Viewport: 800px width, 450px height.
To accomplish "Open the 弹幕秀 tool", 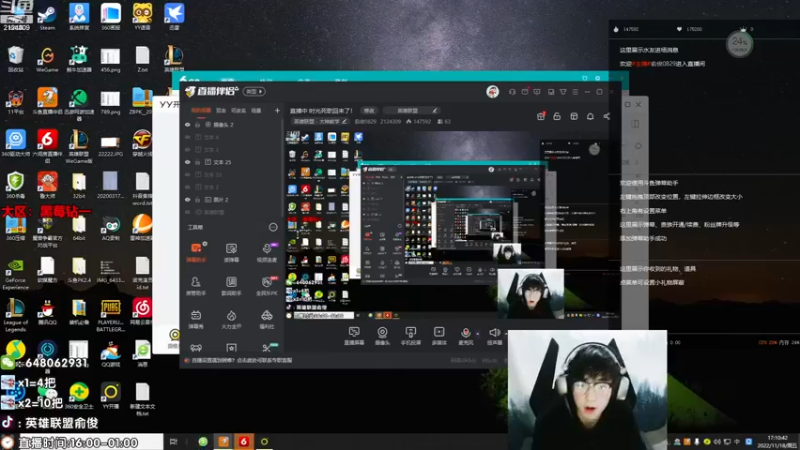I will click(195, 319).
